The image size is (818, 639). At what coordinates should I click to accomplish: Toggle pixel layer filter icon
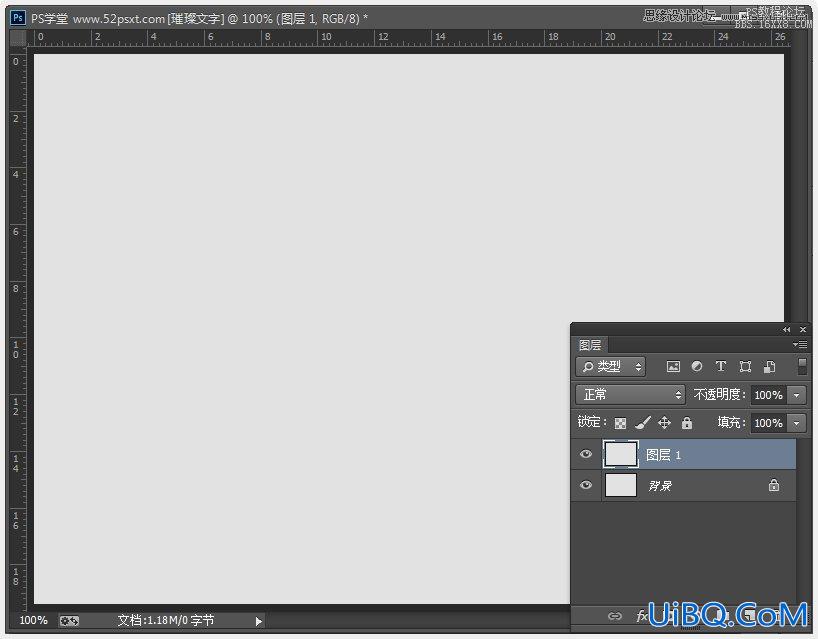coord(673,367)
